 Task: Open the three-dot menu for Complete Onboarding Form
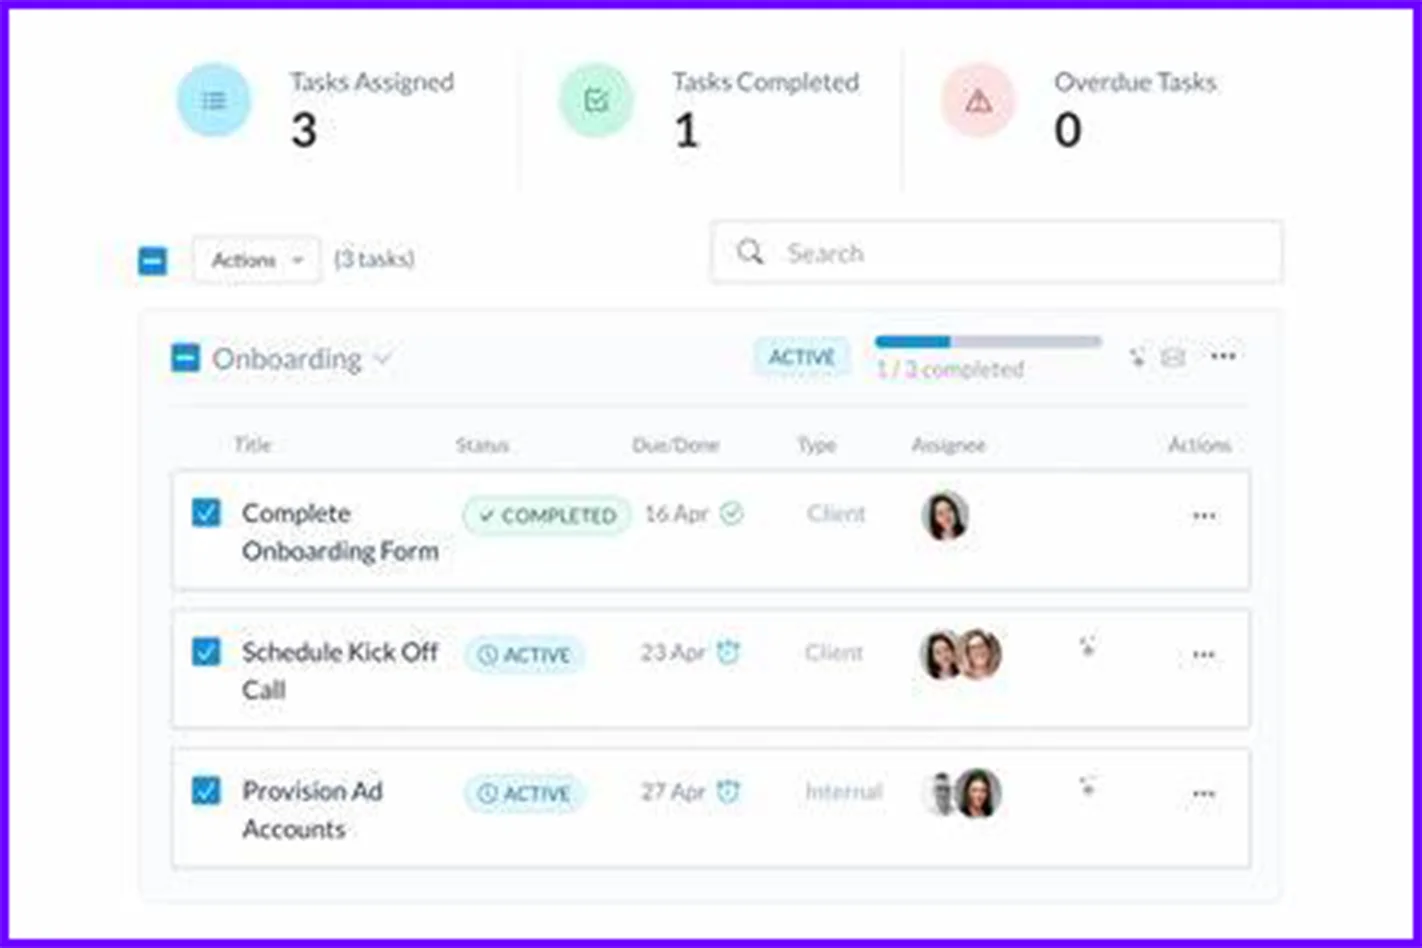[1203, 515]
